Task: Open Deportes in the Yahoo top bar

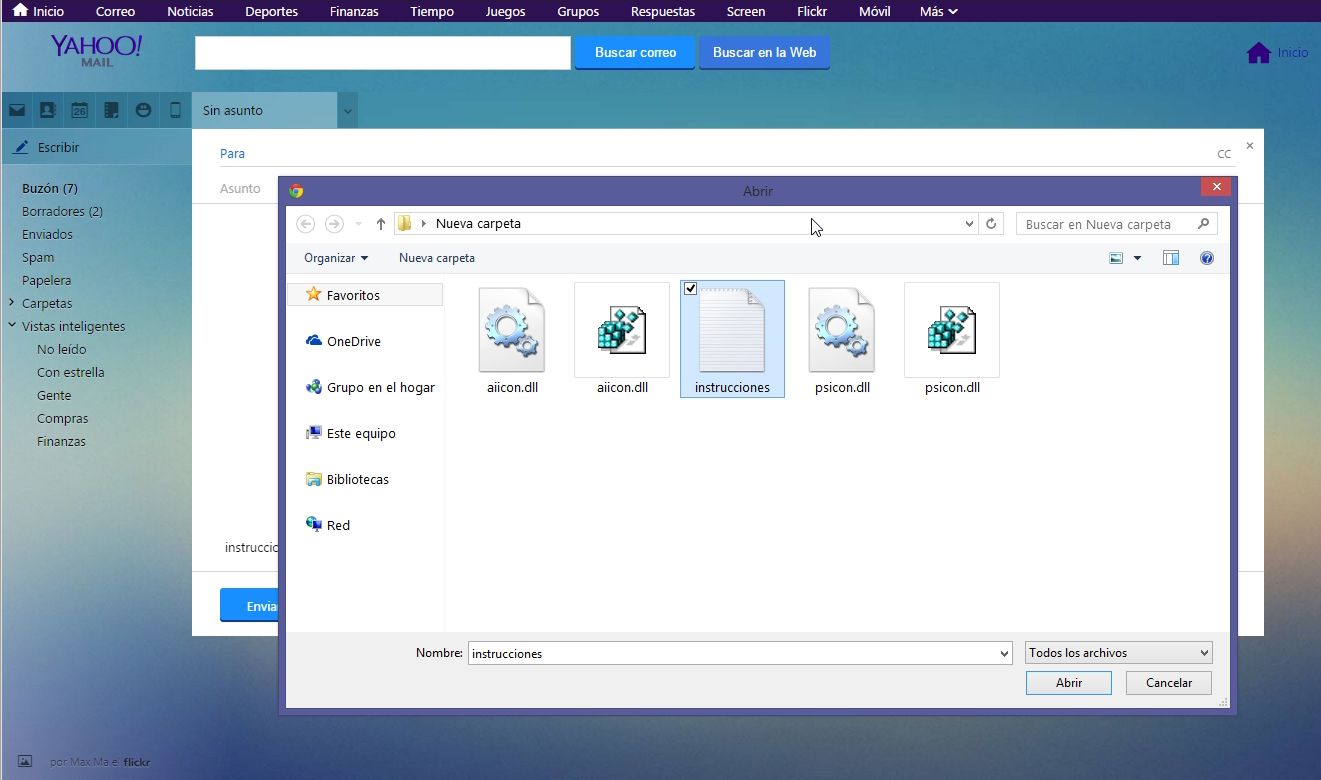Action: click(271, 12)
